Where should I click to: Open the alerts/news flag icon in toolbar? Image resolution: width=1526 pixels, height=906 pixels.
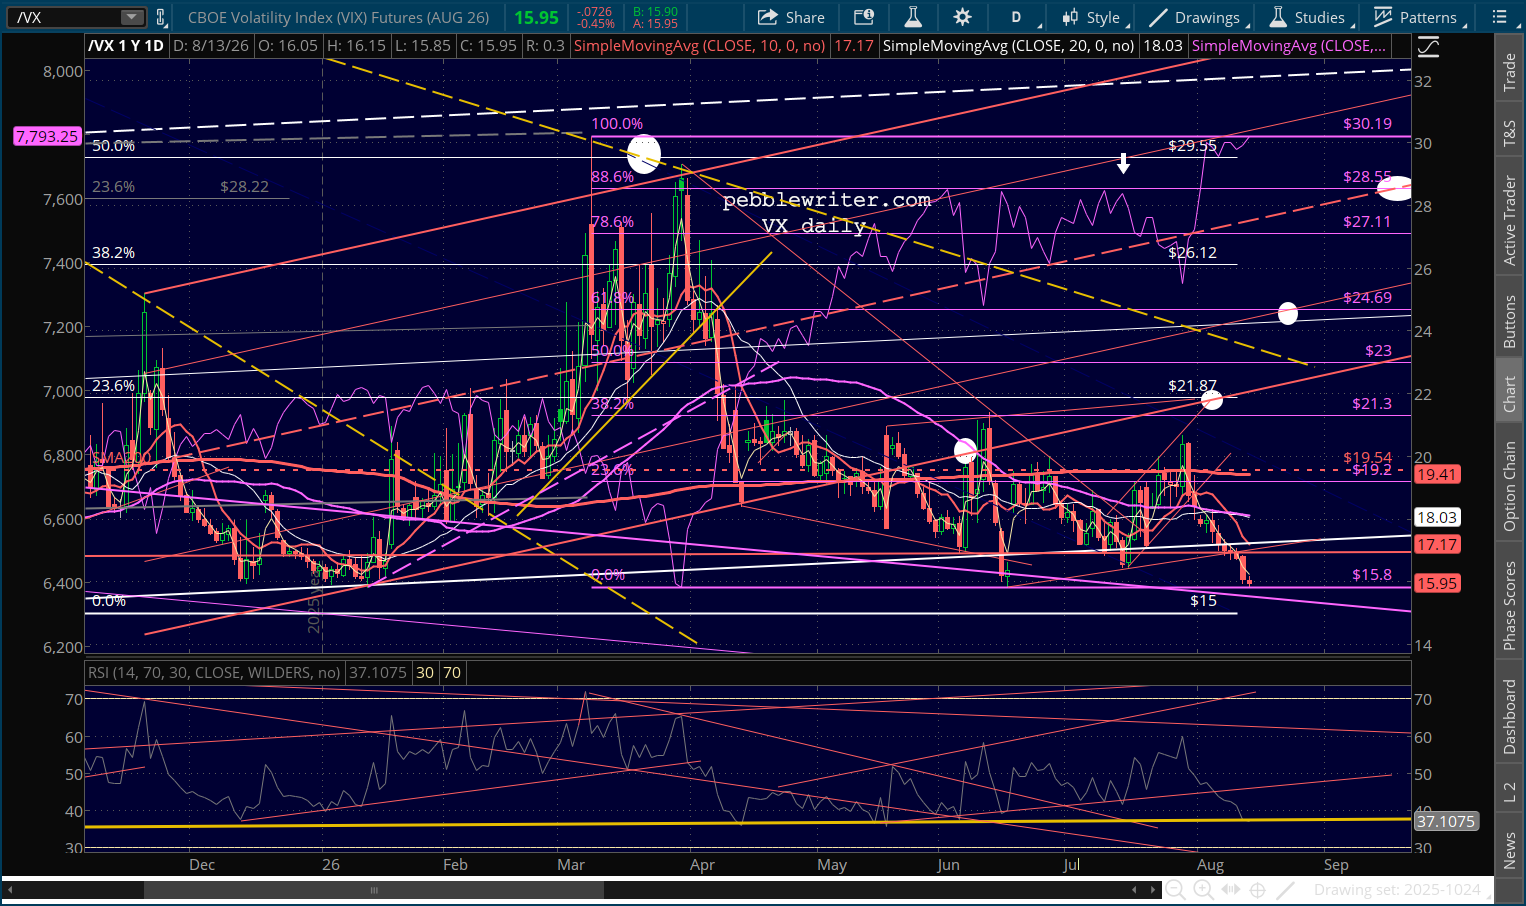point(863,17)
